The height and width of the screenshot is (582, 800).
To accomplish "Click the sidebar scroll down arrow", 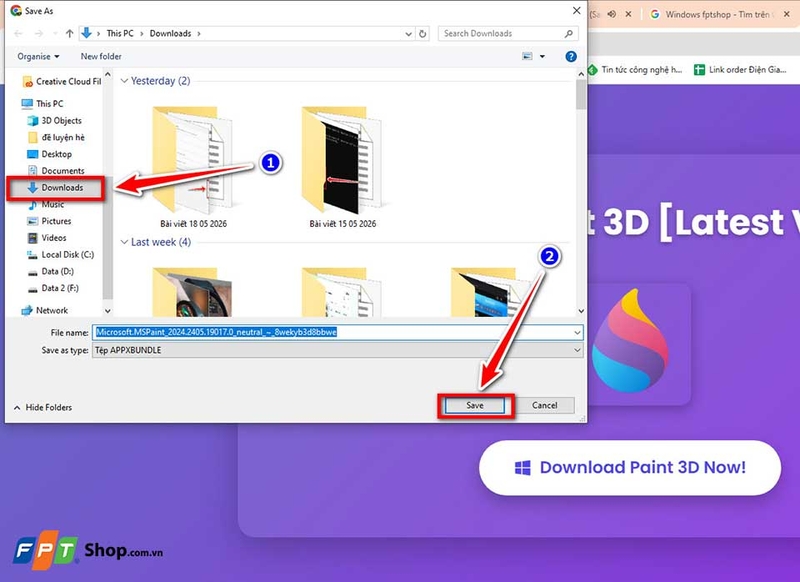I will tap(108, 311).
